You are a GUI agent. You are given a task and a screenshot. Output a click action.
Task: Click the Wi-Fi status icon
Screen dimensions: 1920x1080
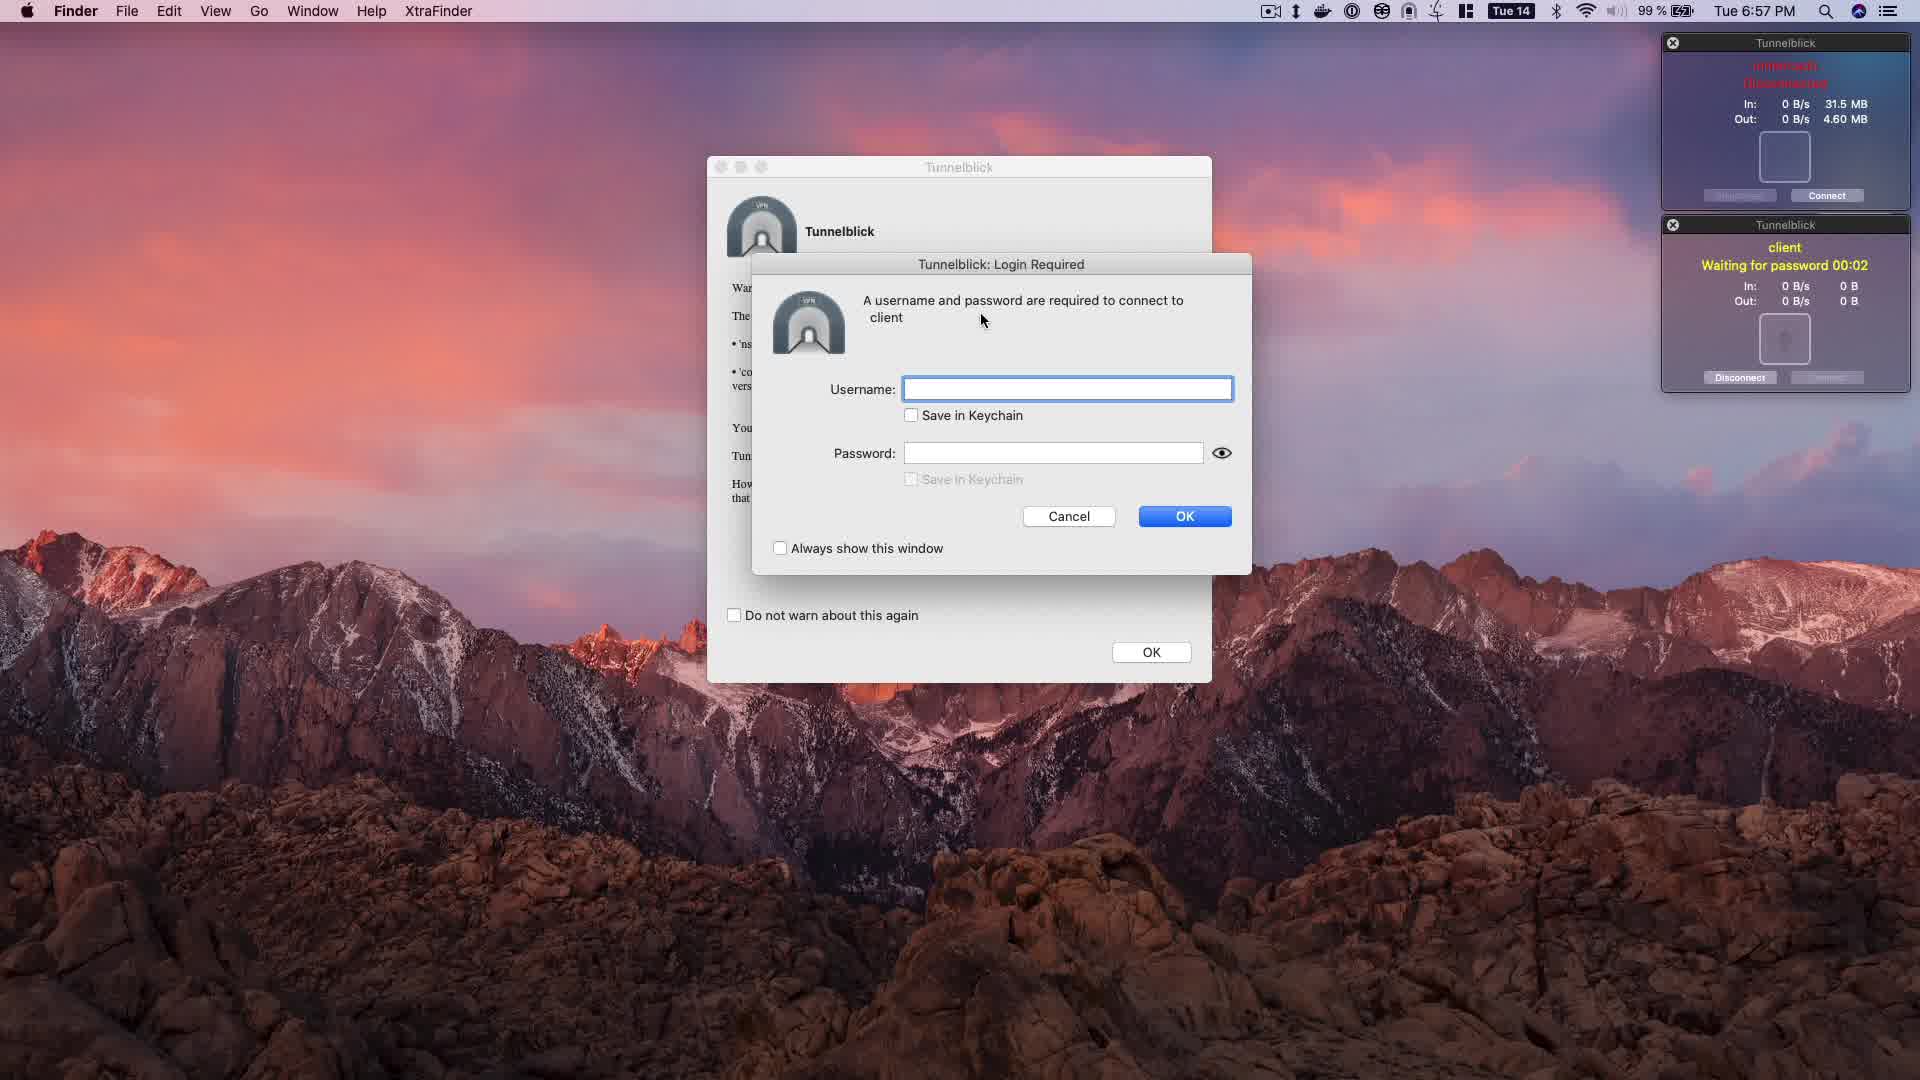pos(1586,11)
